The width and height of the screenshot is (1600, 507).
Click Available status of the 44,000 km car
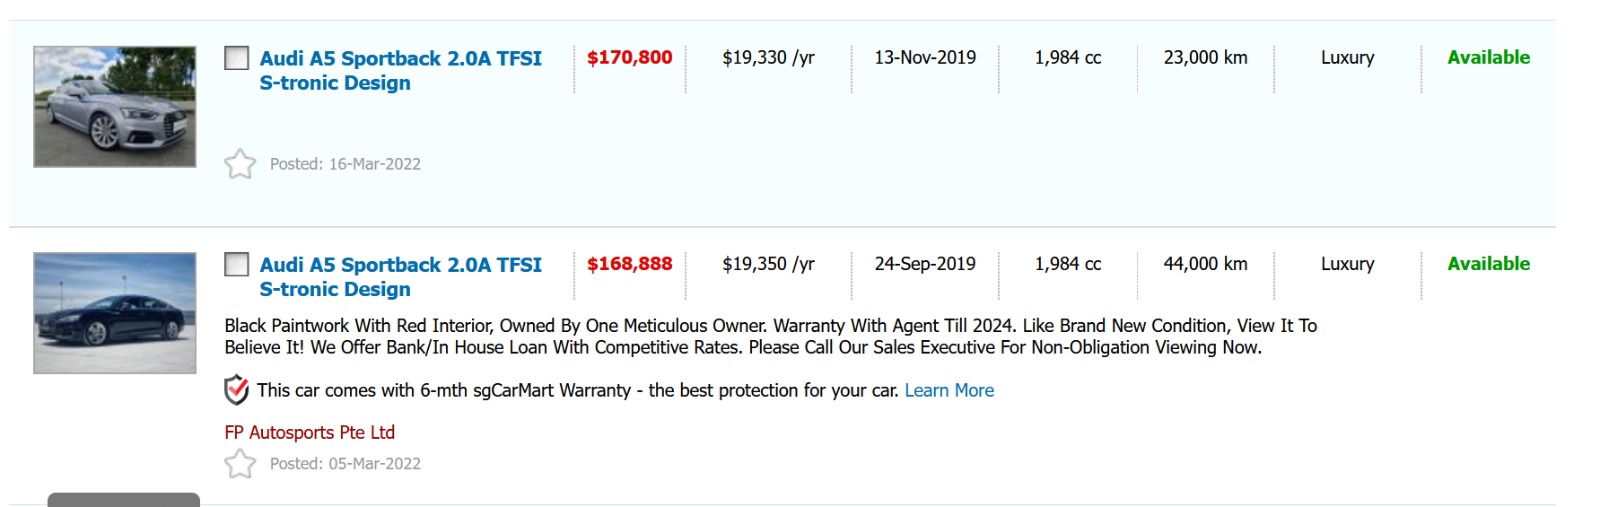point(1488,264)
